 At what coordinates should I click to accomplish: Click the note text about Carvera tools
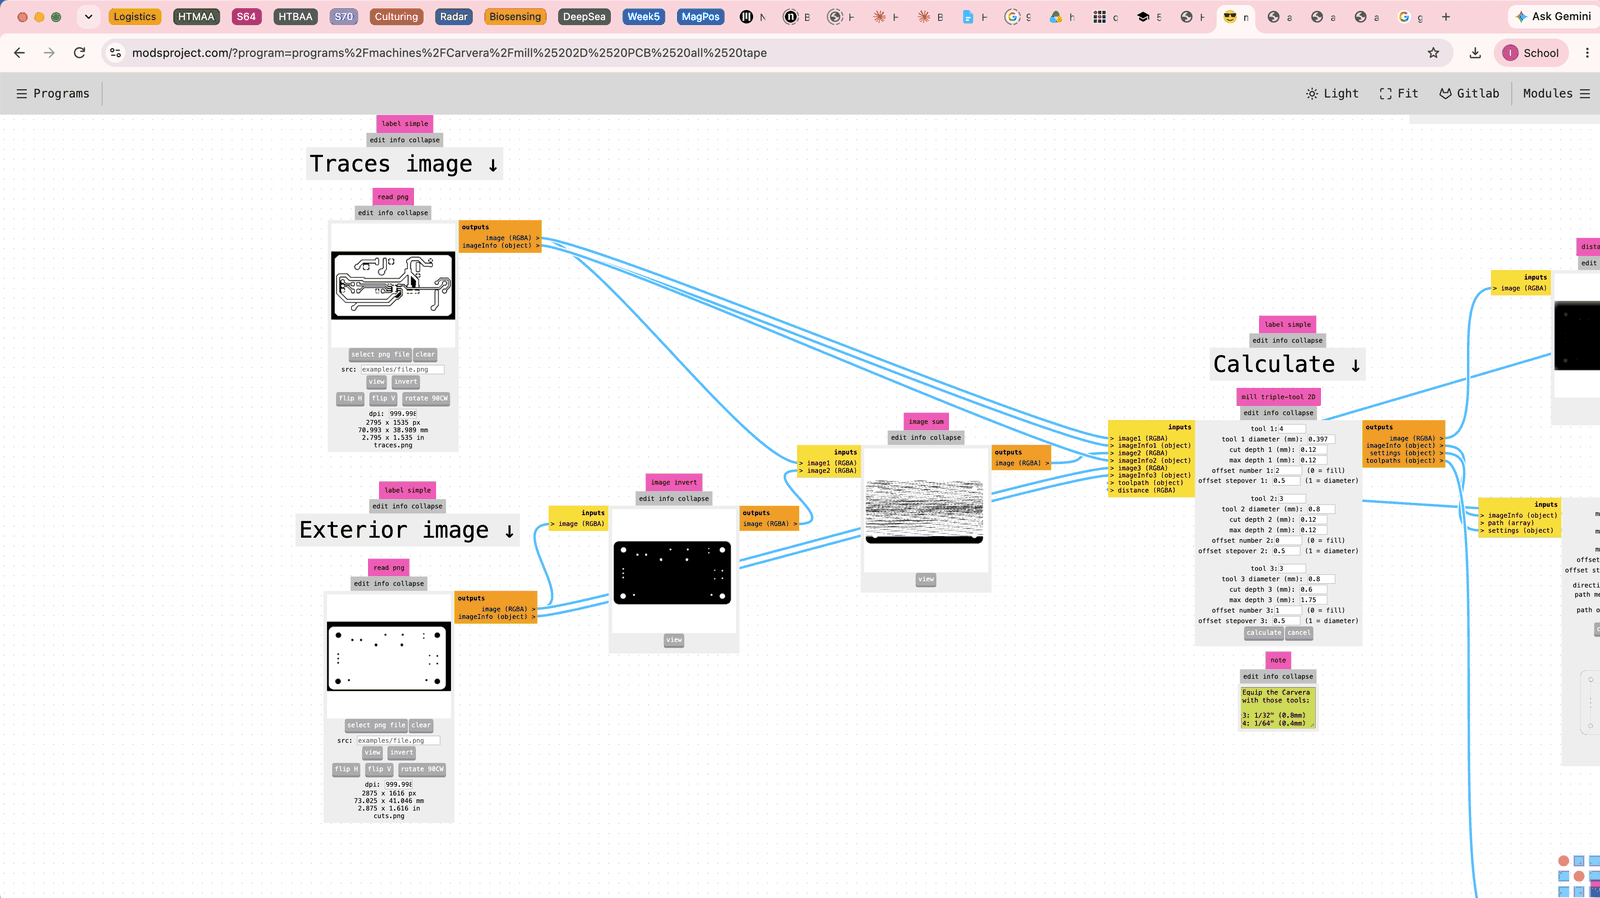coord(1278,707)
